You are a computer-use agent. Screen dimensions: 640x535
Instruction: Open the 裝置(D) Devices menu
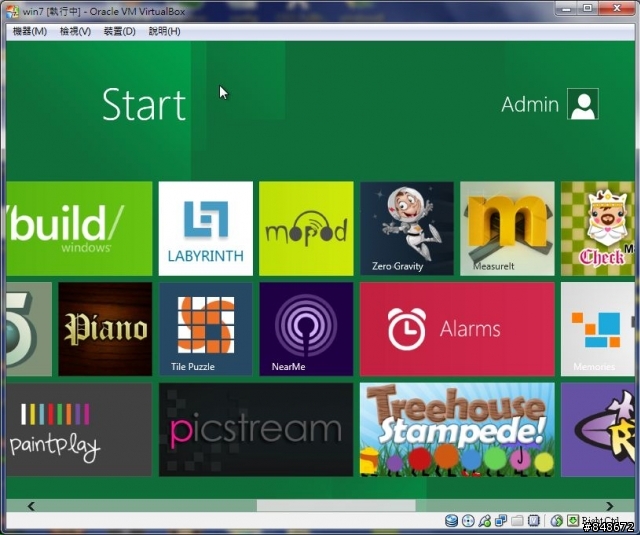coord(120,31)
